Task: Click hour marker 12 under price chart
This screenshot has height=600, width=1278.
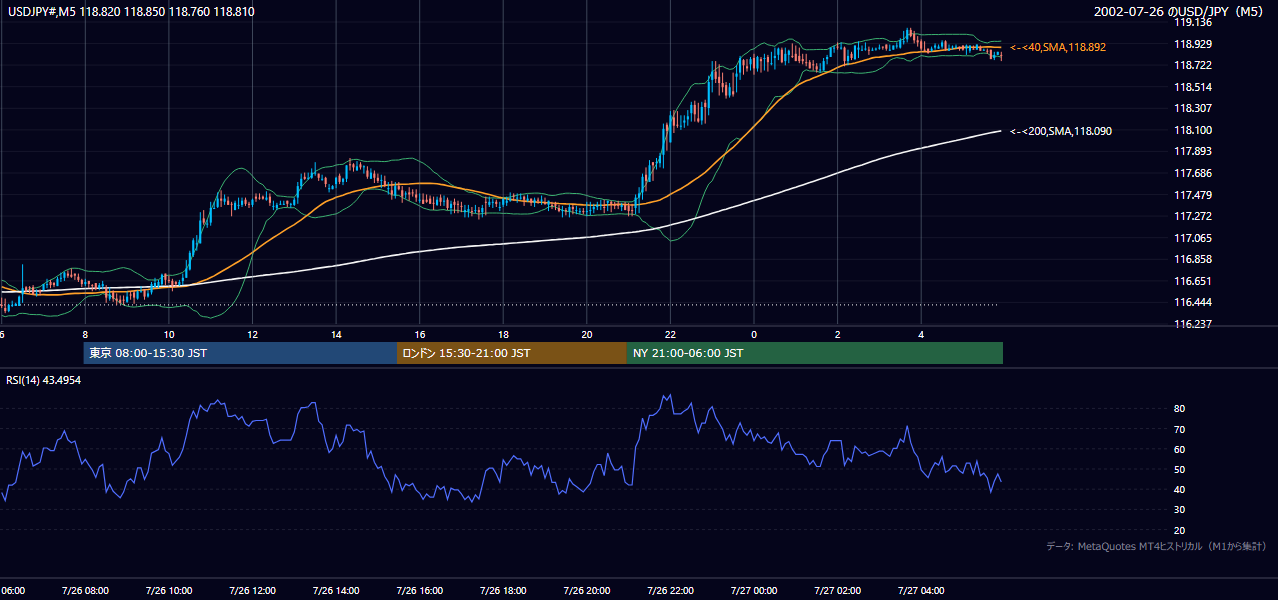Action: (252, 334)
